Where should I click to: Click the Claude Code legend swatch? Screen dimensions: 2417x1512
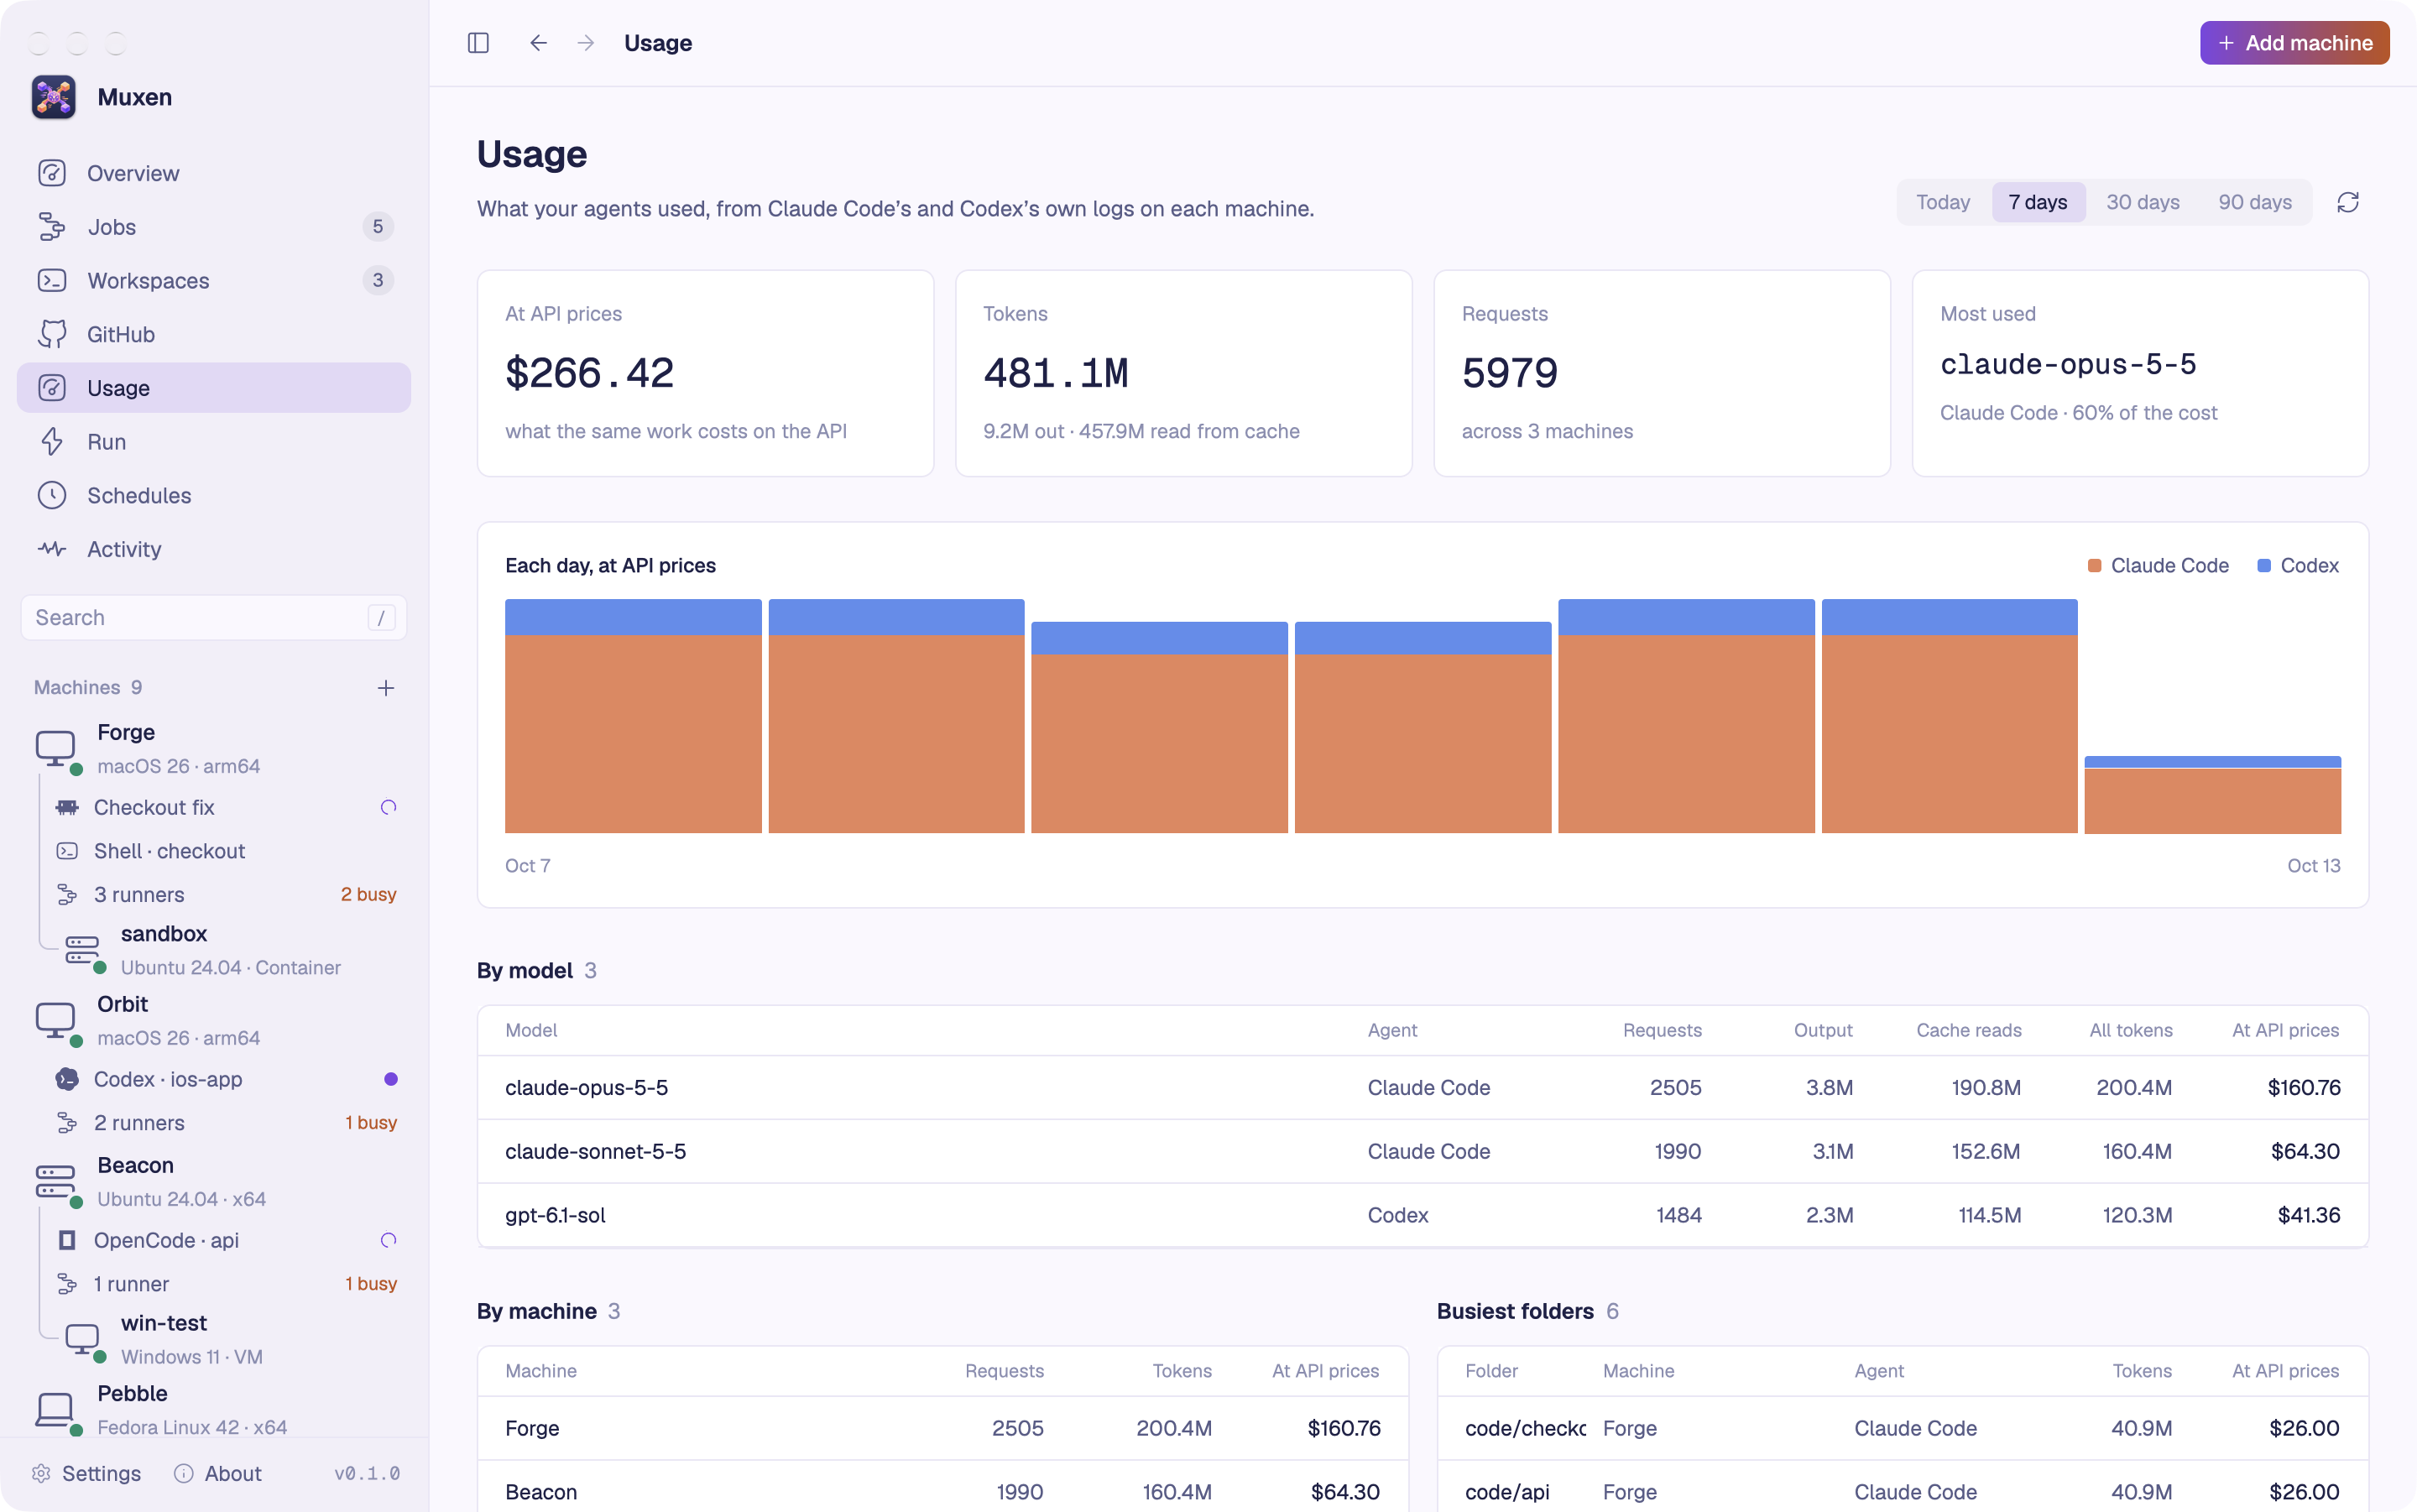tap(2094, 566)
